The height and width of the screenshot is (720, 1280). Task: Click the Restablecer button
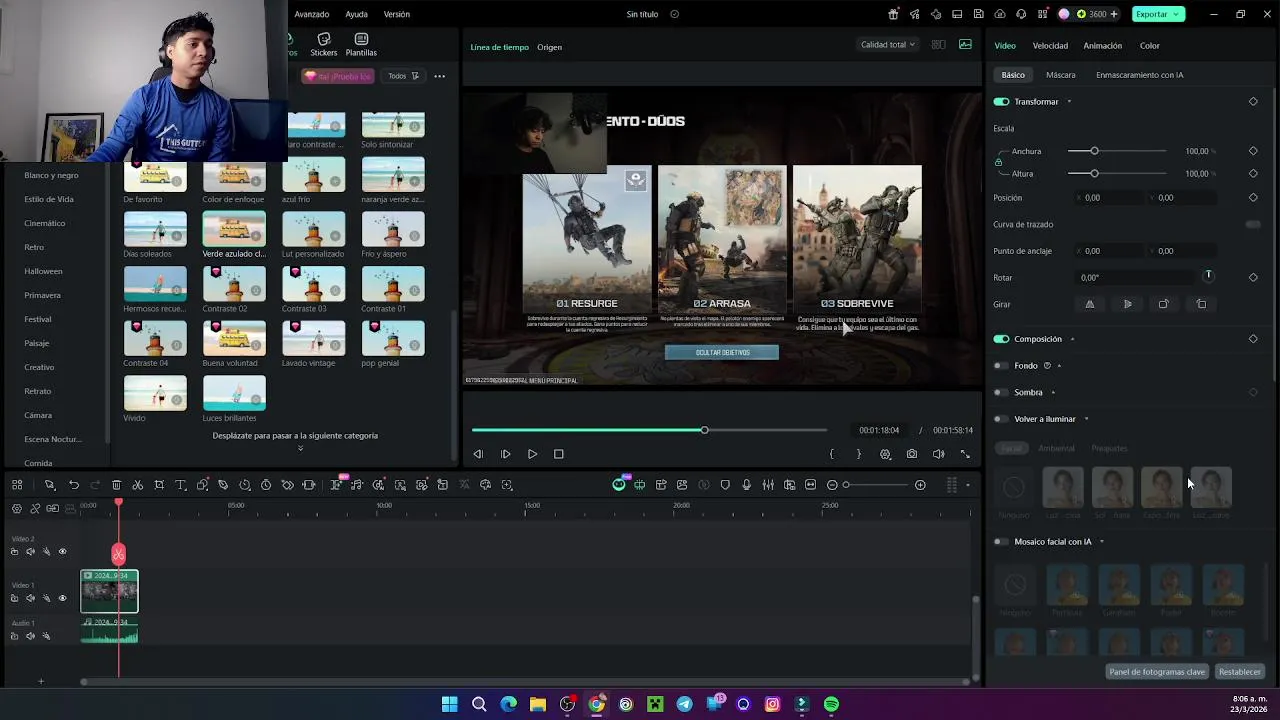(1240, 672)
